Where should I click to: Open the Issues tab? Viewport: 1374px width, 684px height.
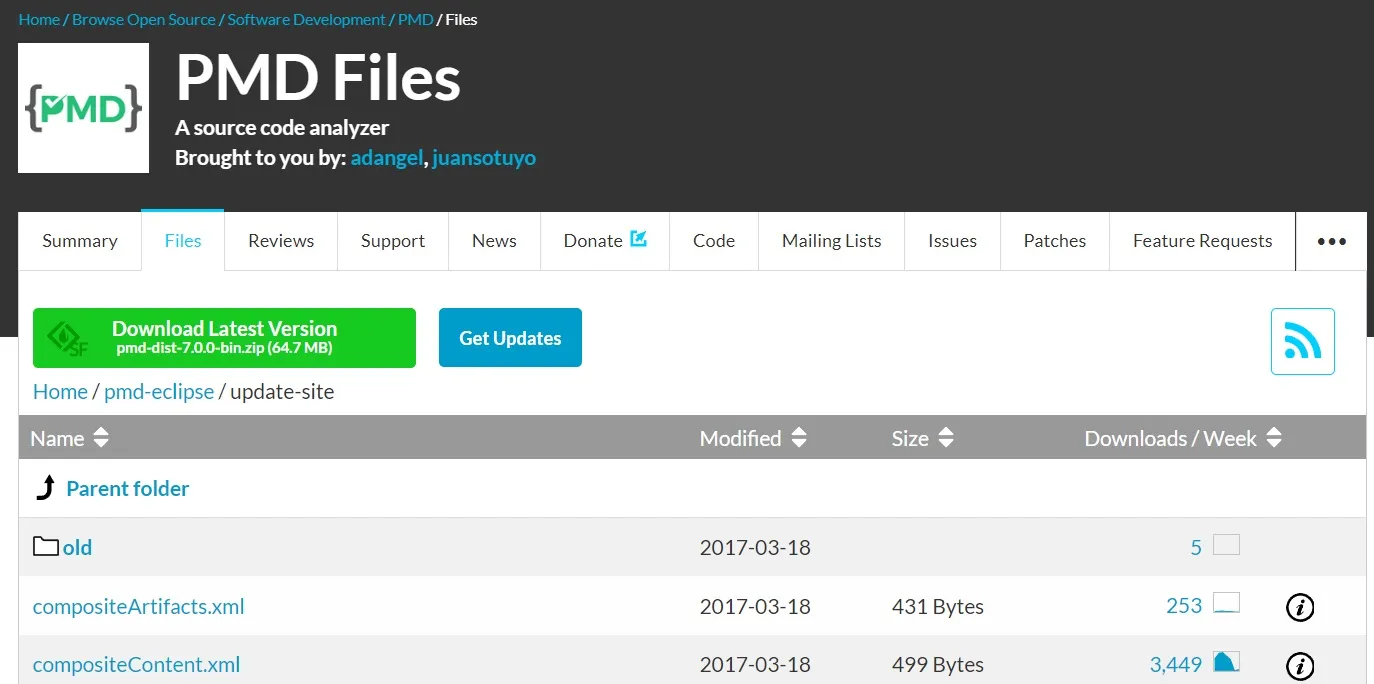[x=951, y=240]
